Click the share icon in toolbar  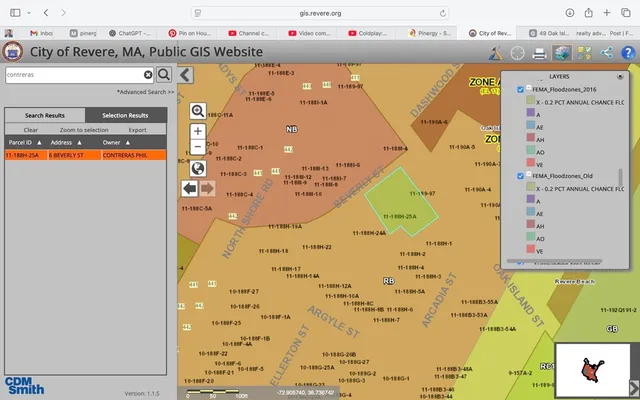tap(606, 53)
